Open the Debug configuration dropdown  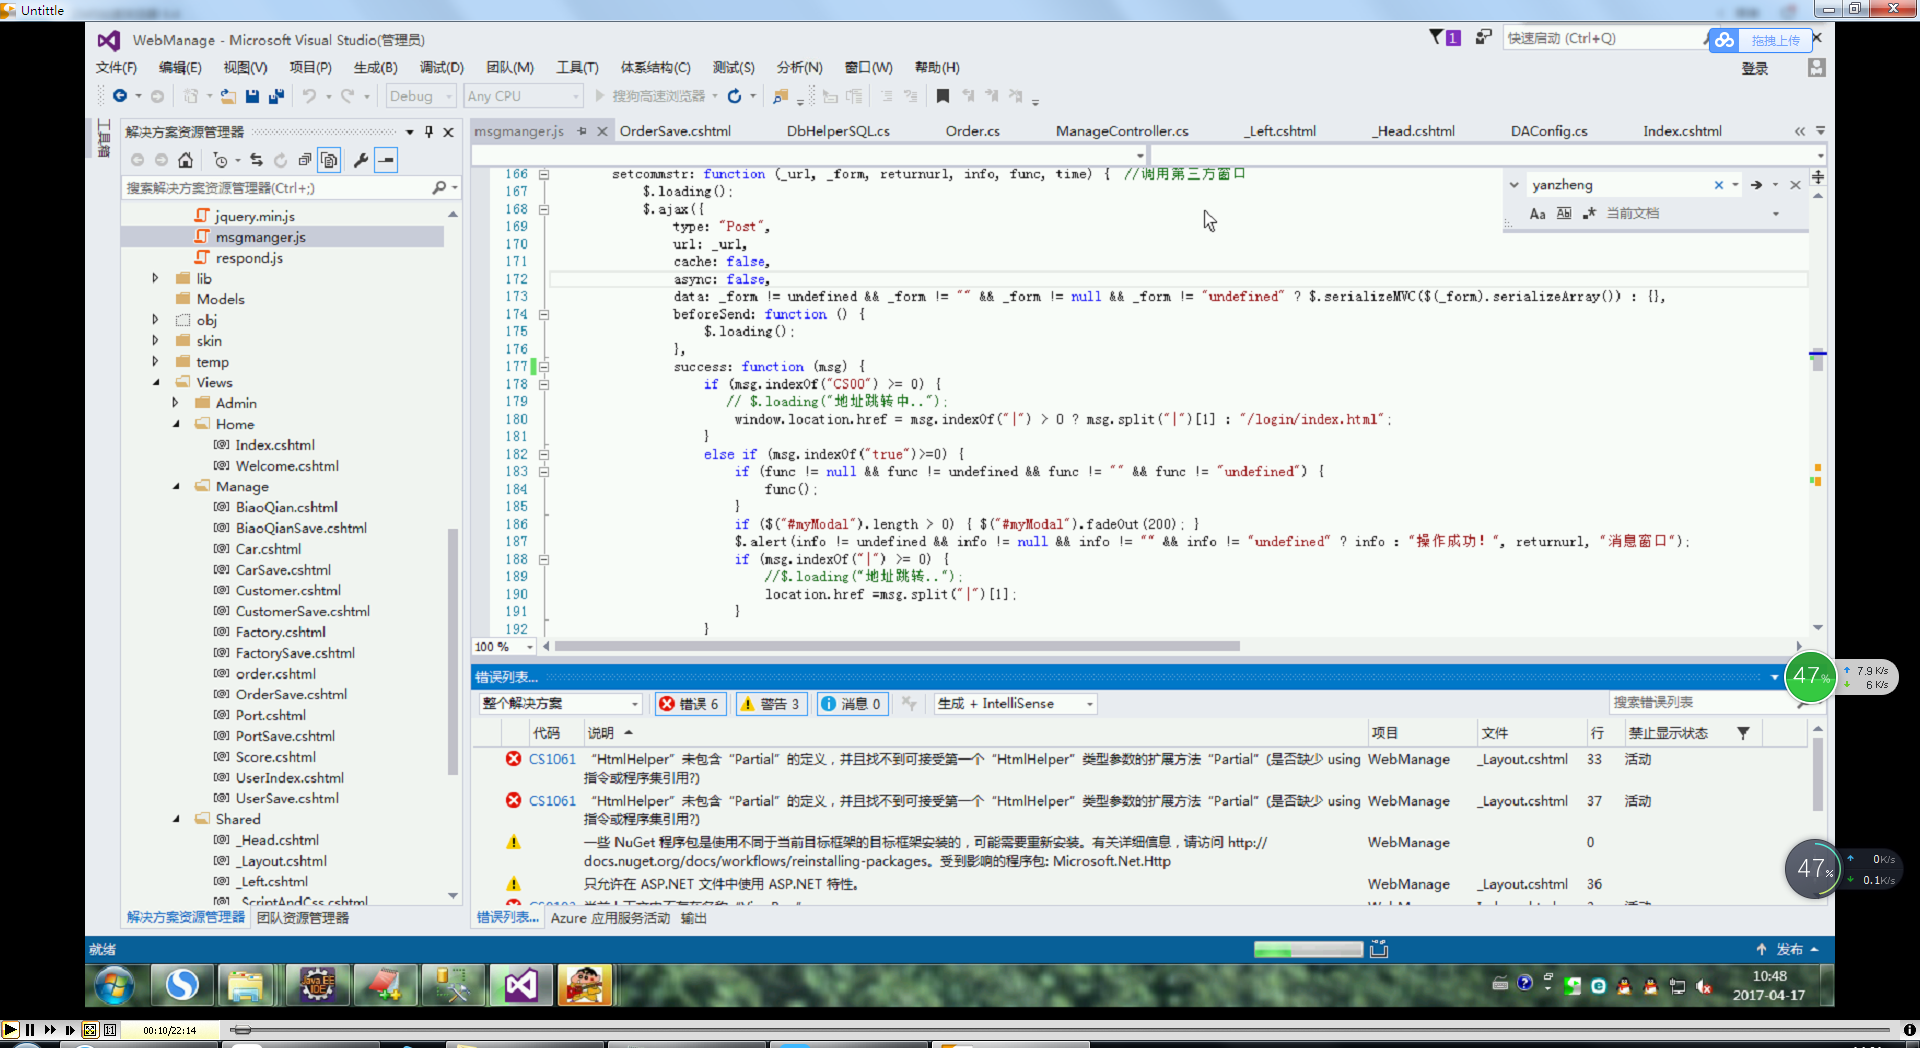point(421,96)
